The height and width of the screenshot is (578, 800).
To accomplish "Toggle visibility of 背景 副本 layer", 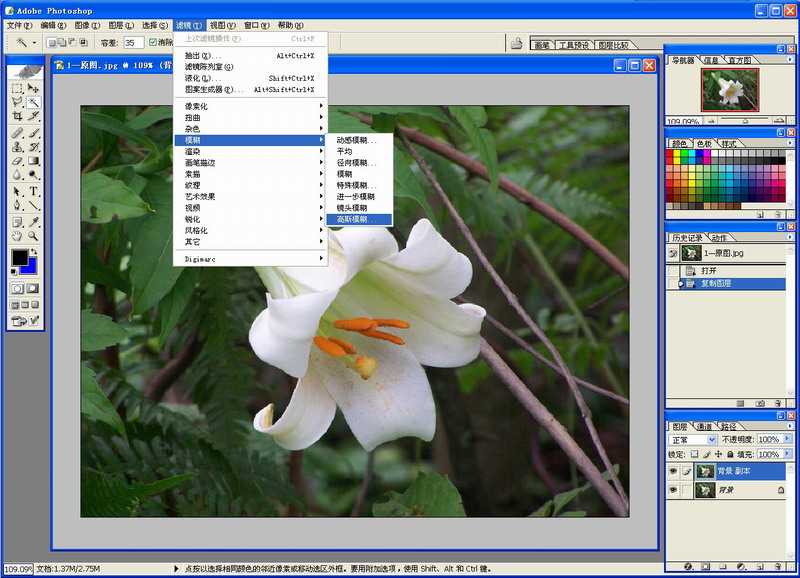I will click(x=674, y=471).
